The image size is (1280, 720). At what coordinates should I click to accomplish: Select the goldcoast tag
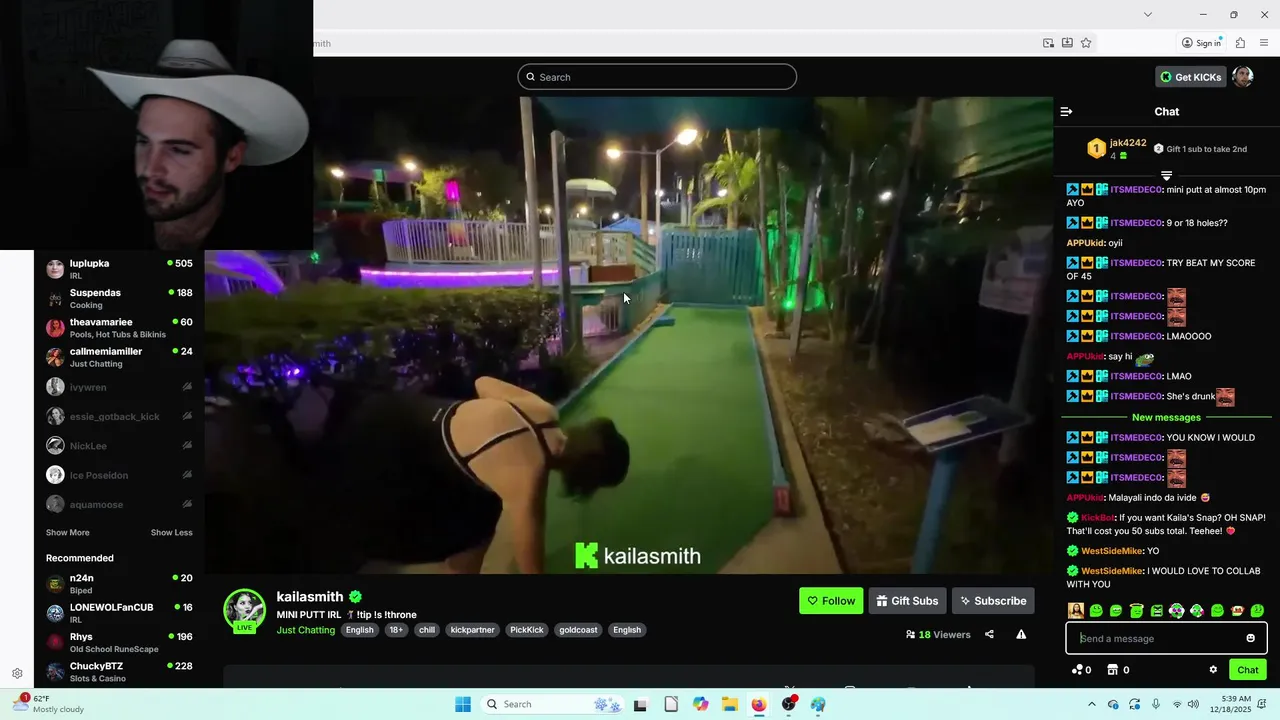point(579,630)
